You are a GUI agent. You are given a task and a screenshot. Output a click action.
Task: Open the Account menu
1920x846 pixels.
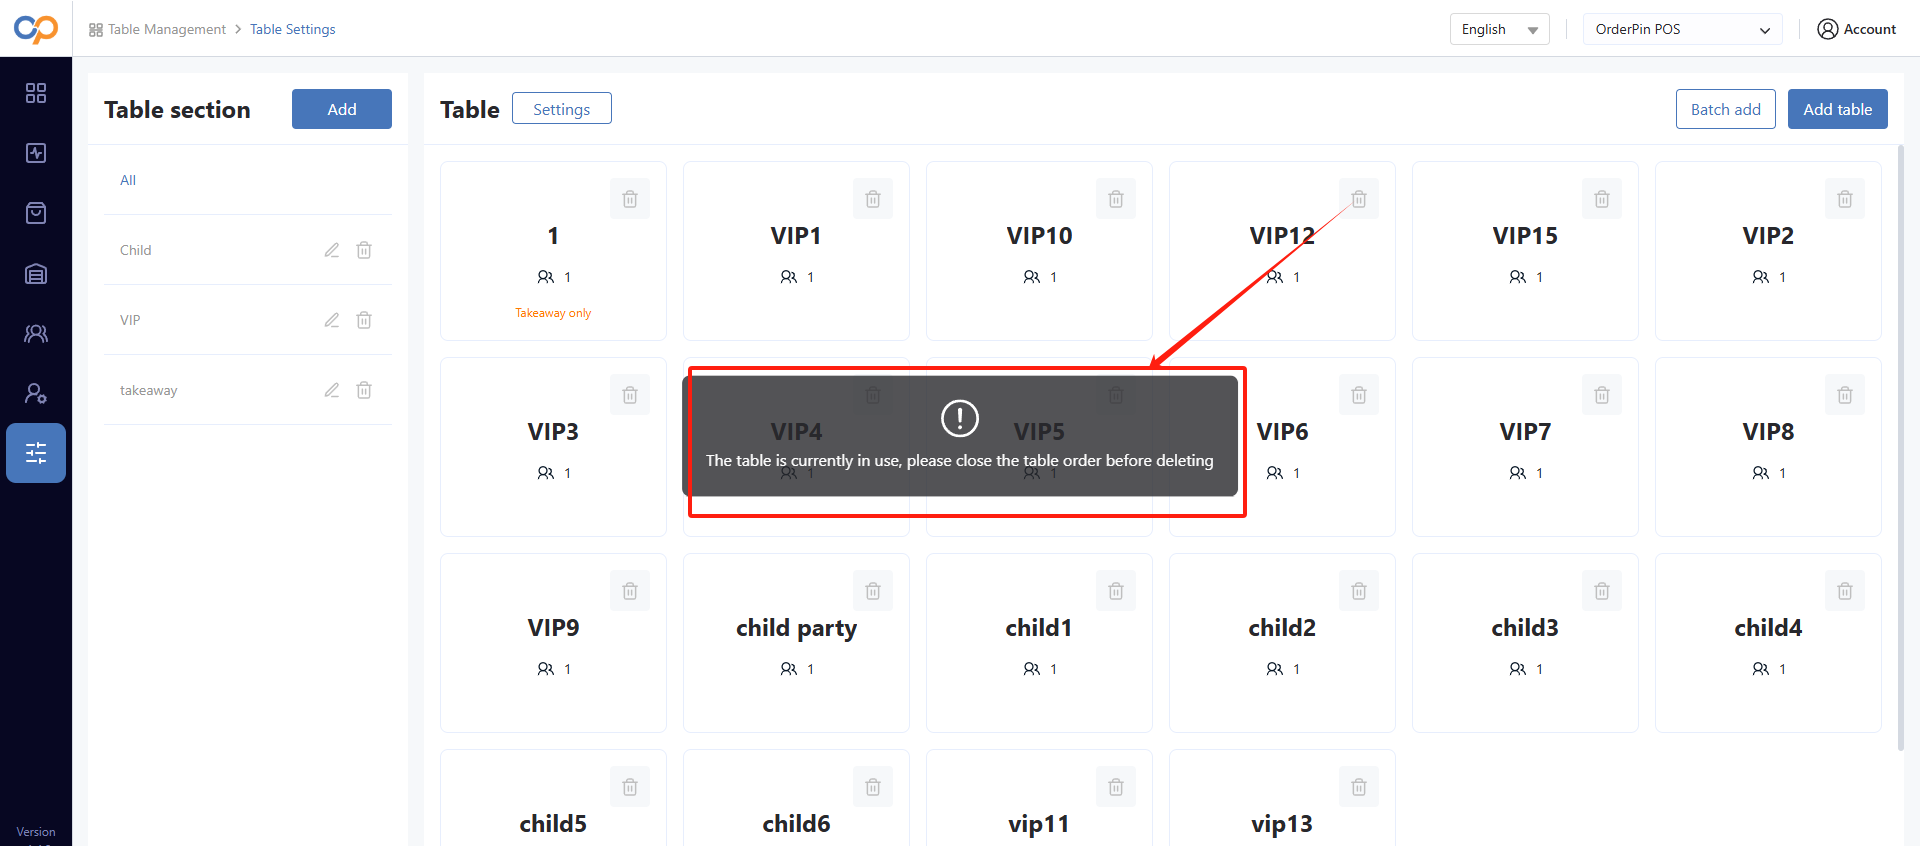pyautogui.click(x=1856, y=29)
